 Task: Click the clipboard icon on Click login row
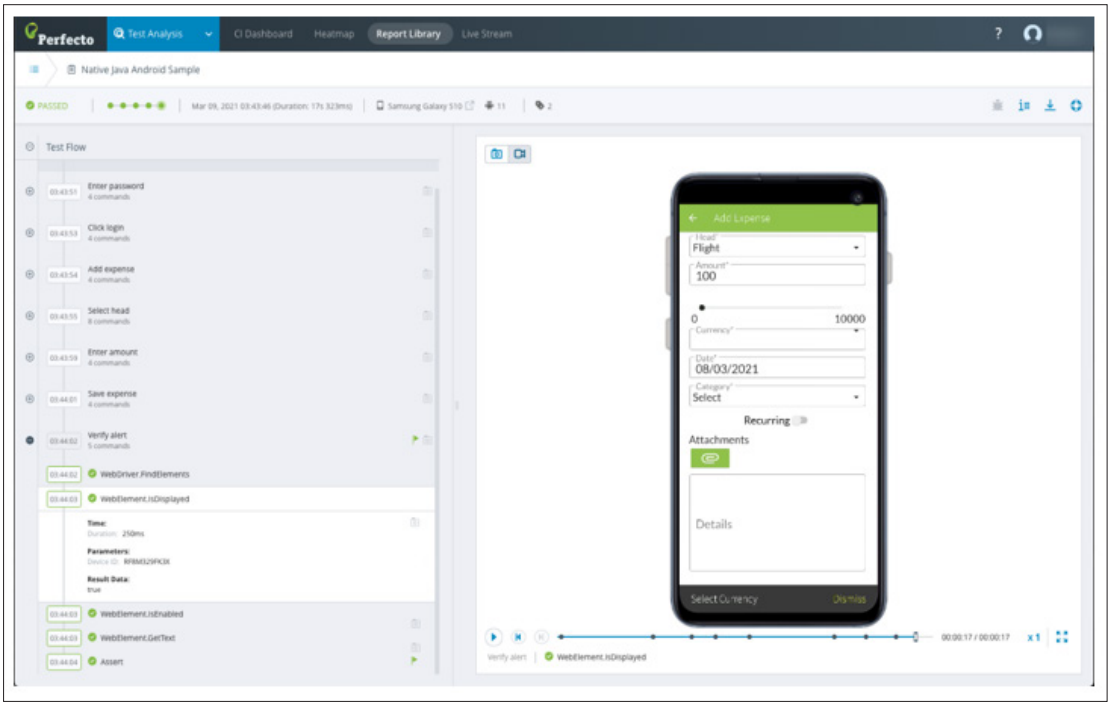pos(427,233)
